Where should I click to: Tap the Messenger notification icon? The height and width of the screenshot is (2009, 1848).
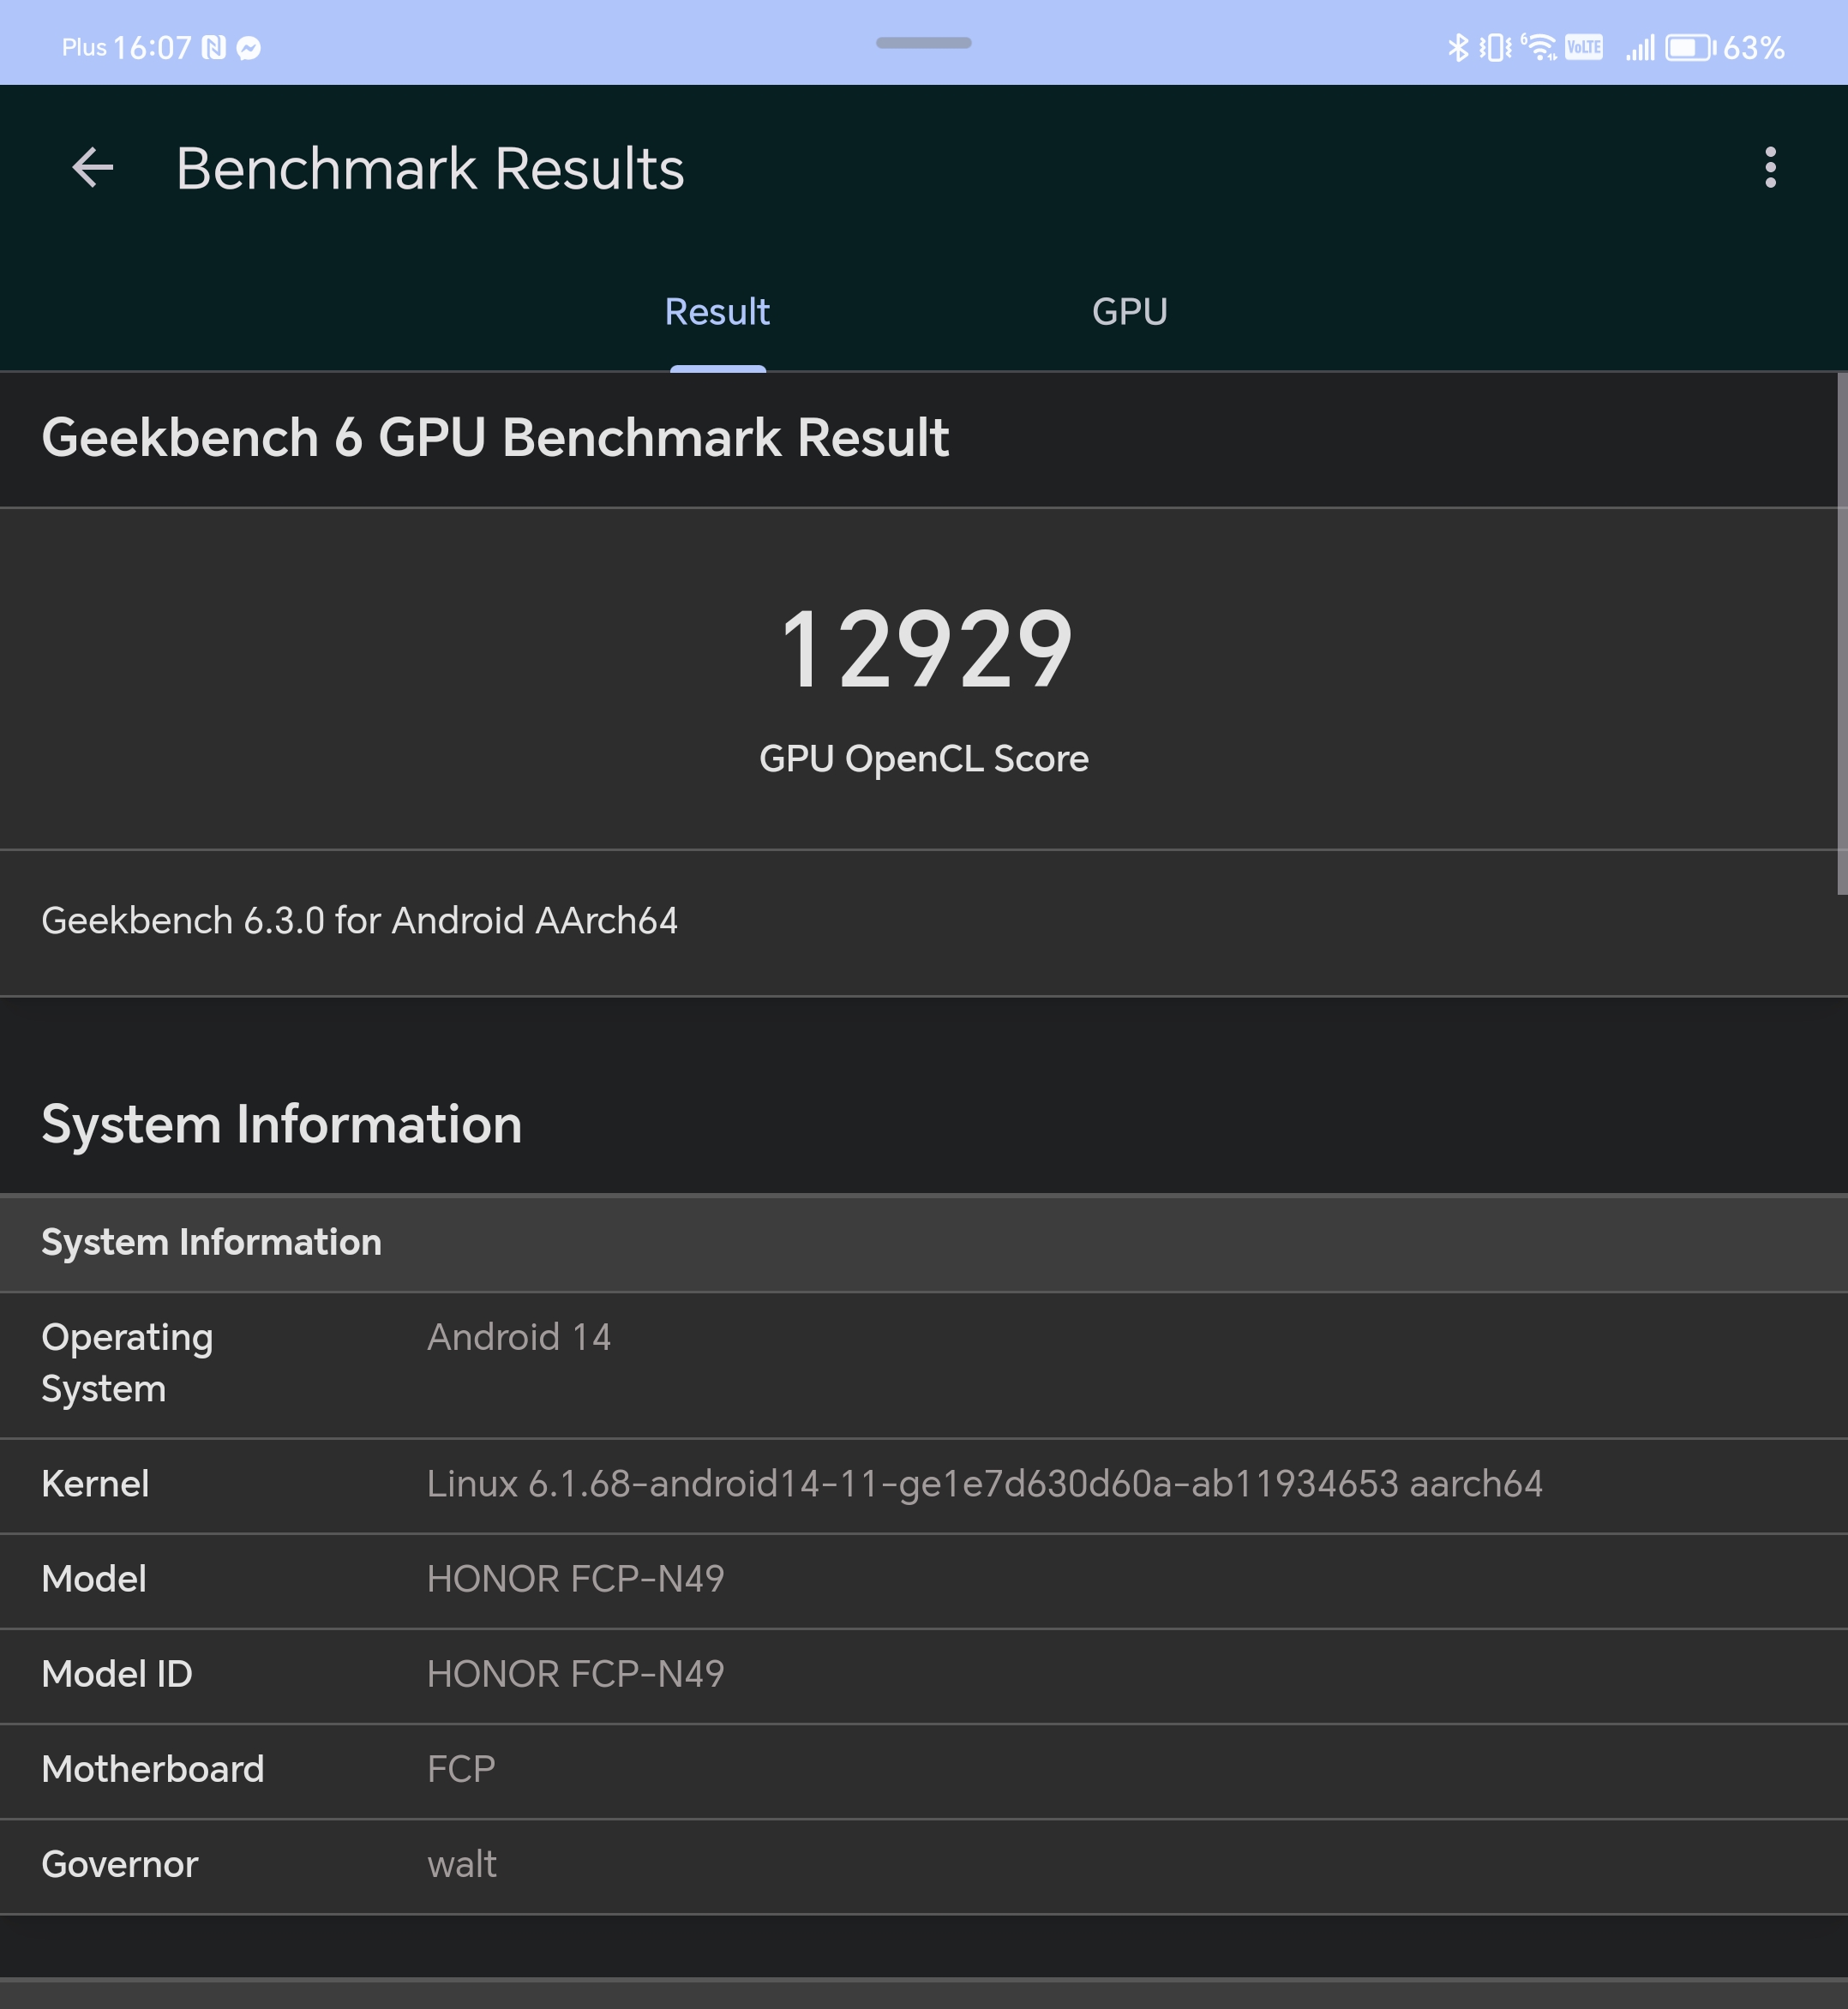(249, 48)
